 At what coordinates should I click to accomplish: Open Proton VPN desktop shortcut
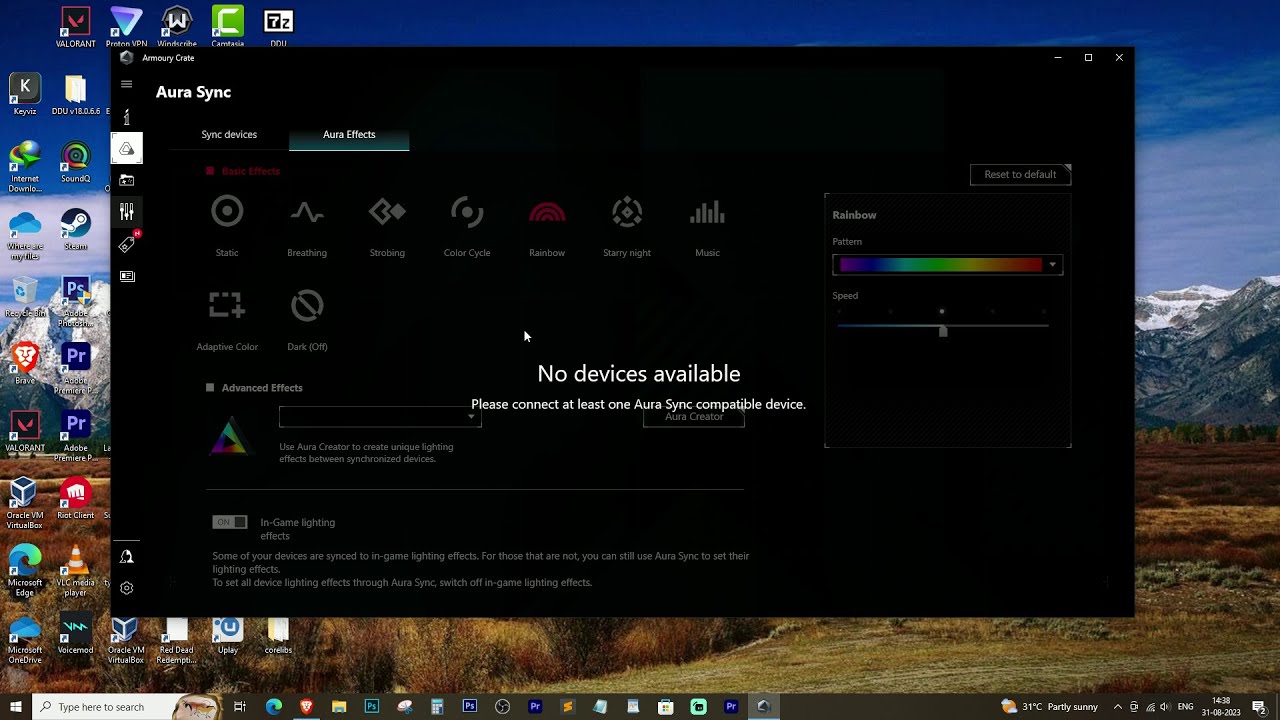click(x=126, y=28)
